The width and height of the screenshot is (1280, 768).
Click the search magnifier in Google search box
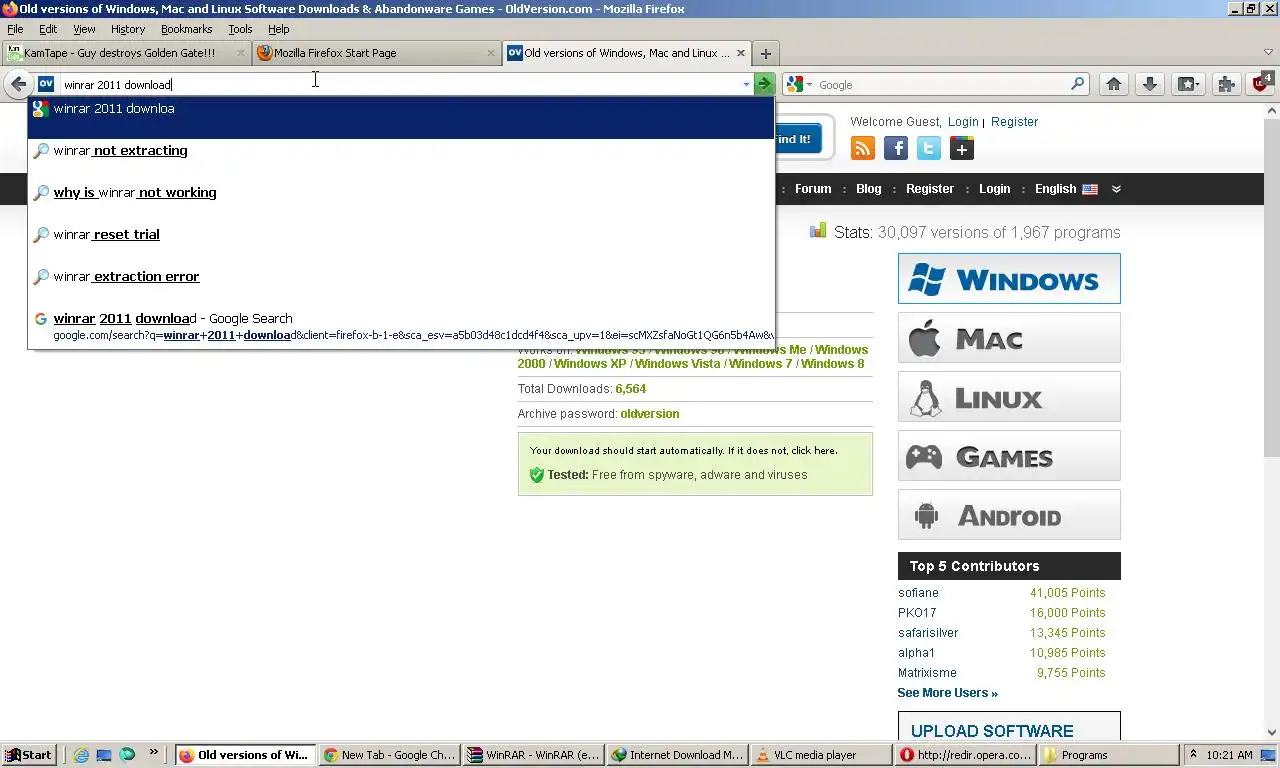pyautogui.click(x=1077, y=85)
